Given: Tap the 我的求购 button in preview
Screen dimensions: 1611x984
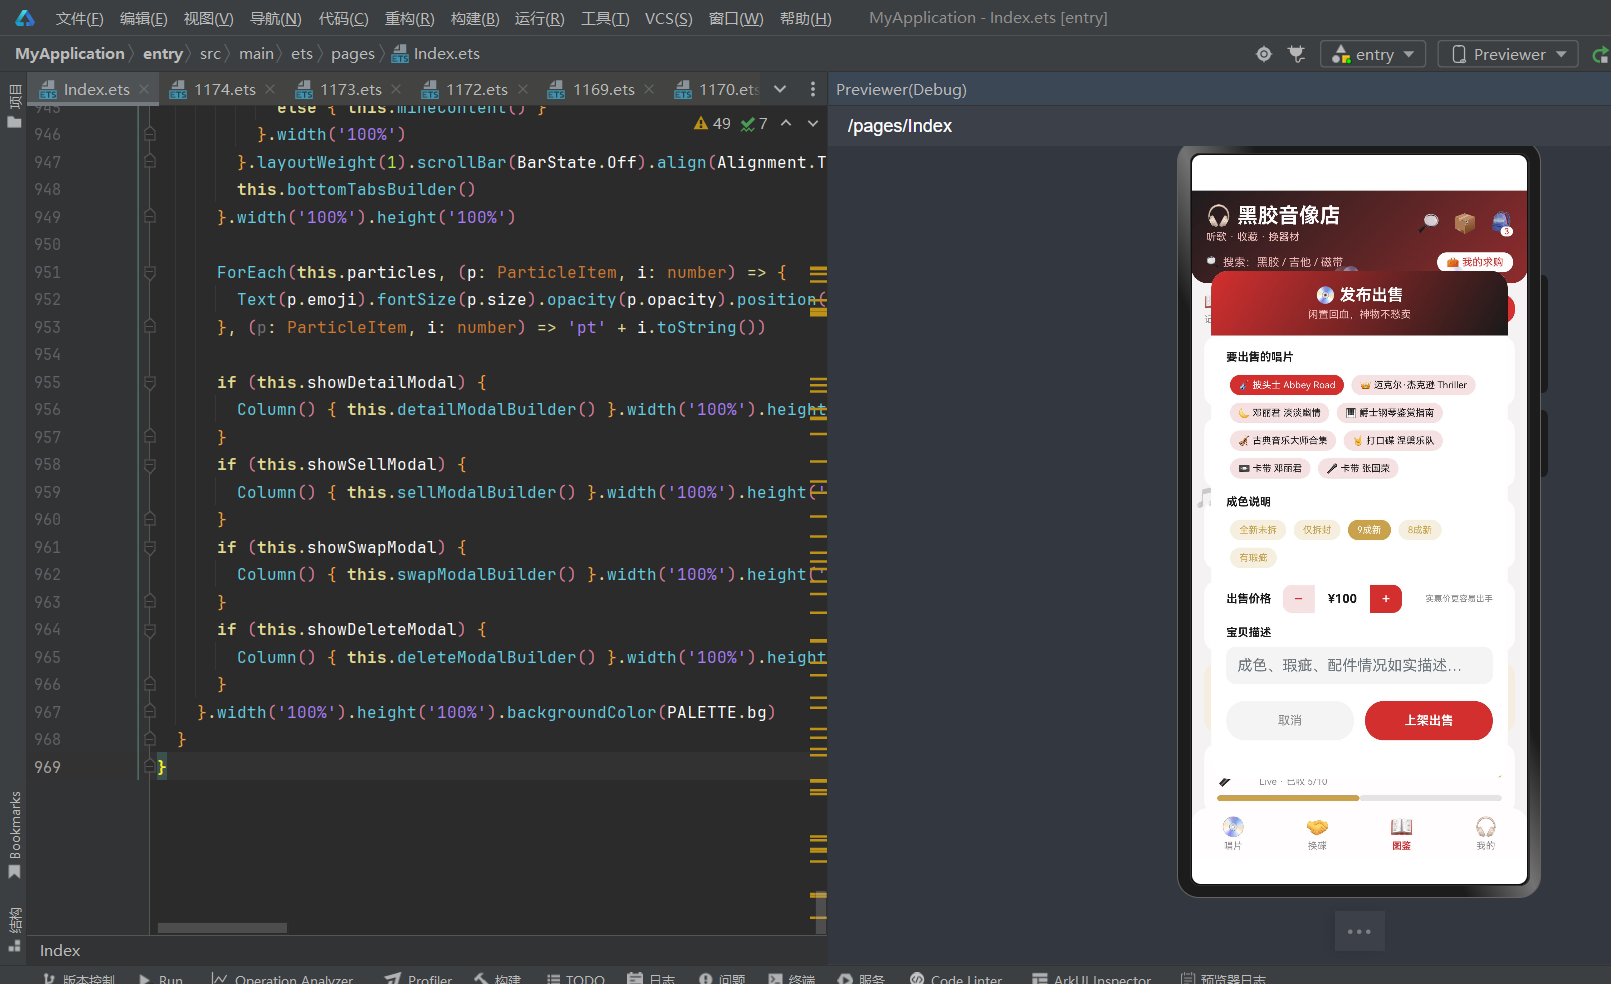Looking at the screenshot, I should tap(1475, 262).
